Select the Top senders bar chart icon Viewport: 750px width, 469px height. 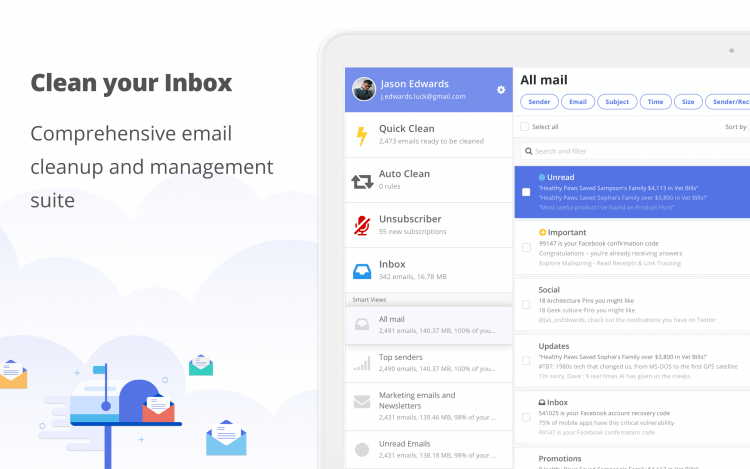click(x=362, y=363)
